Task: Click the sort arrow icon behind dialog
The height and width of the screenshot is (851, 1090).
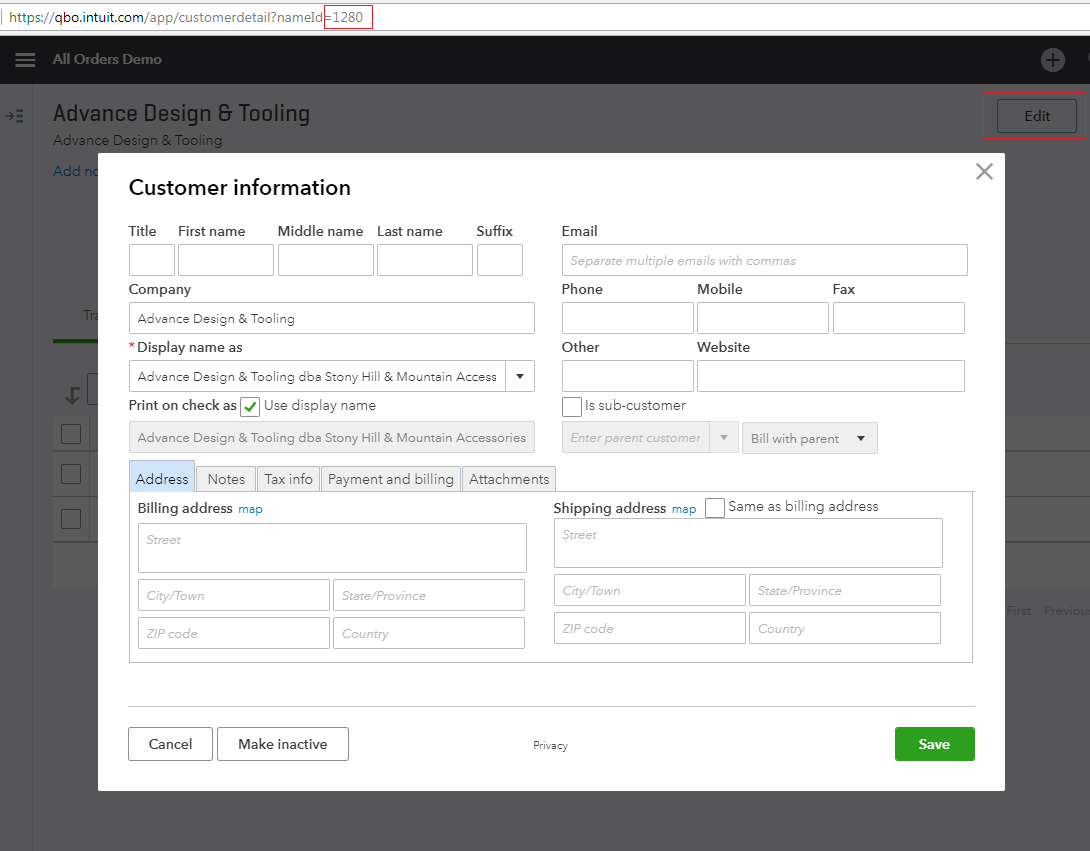Action: tap(72, 395)
